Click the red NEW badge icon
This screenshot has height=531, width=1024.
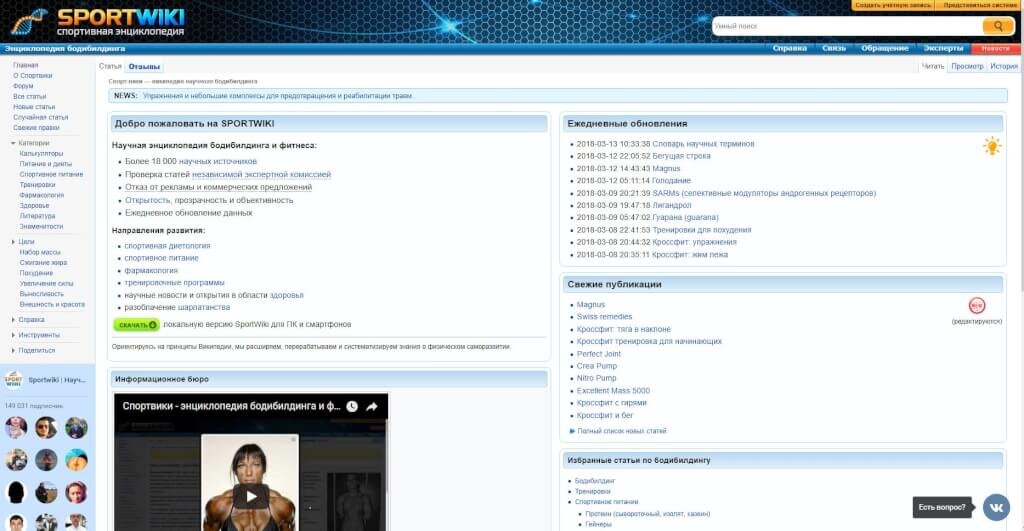tap(977, 306)
